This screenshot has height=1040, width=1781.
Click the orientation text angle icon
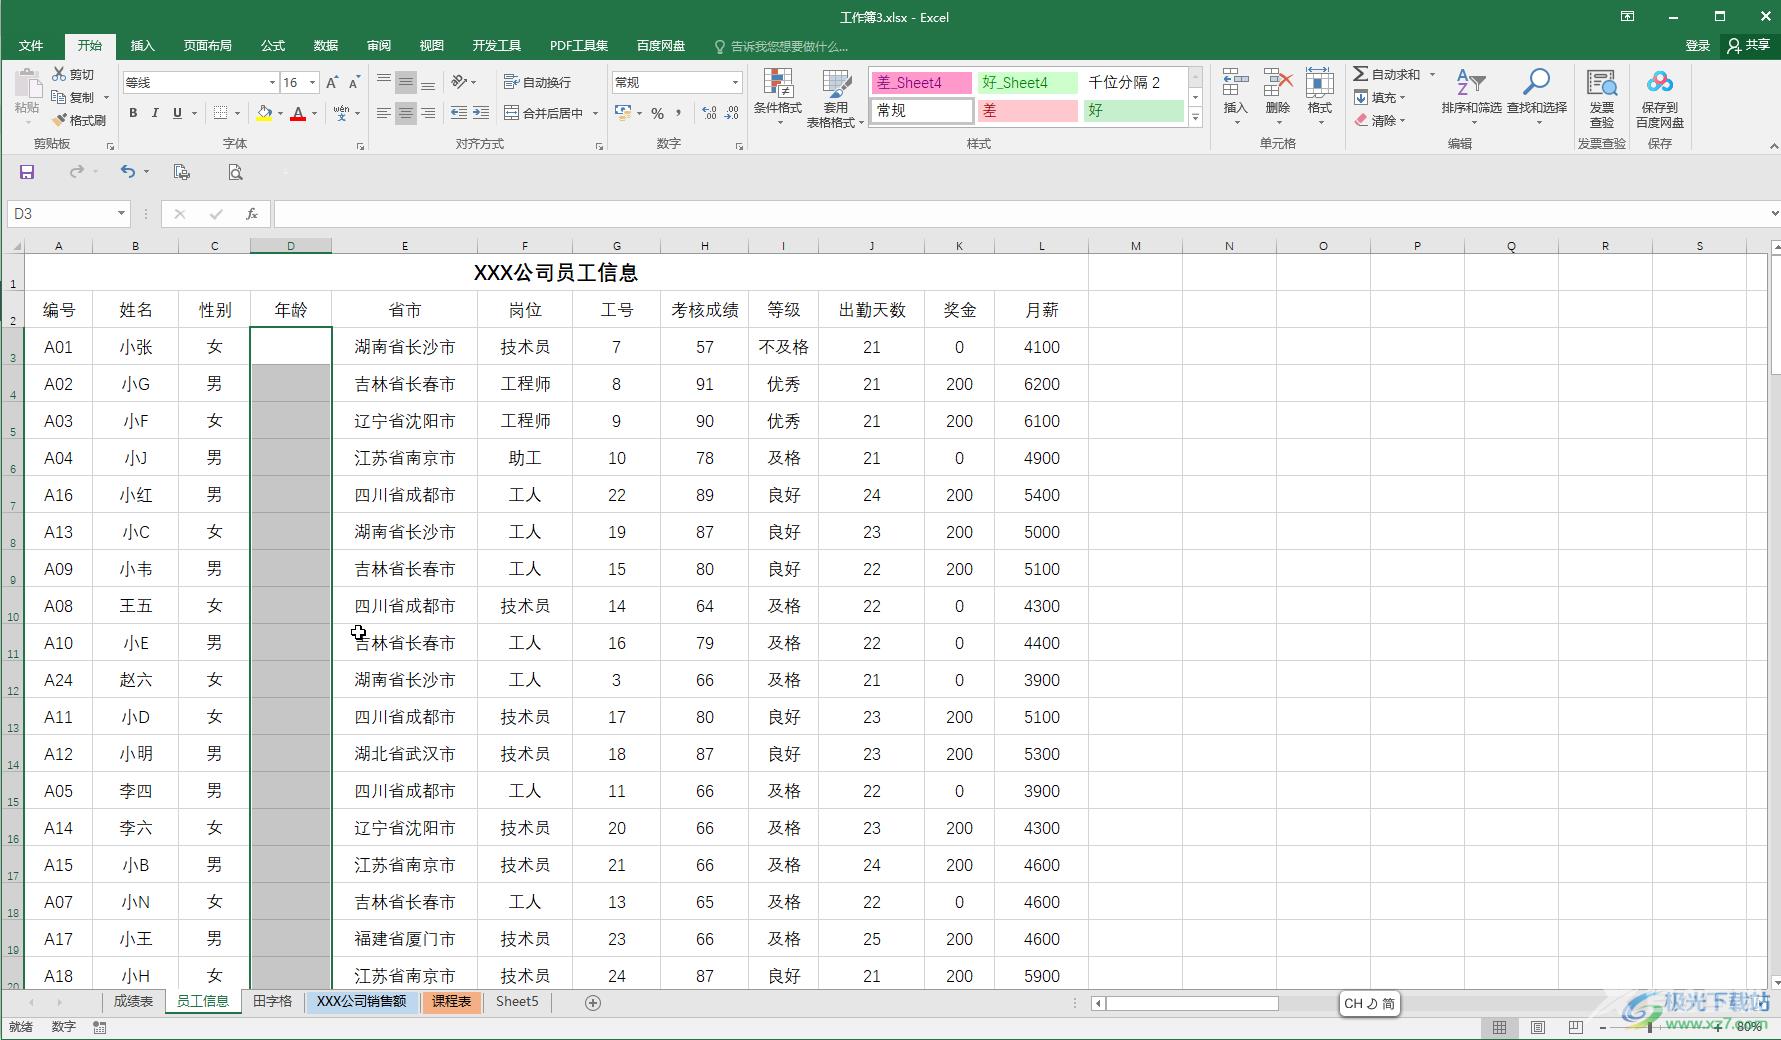click(x=459, y=82)
